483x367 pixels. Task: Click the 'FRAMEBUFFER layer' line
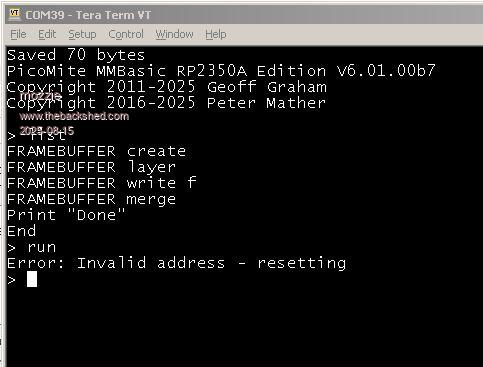point(91,167)
